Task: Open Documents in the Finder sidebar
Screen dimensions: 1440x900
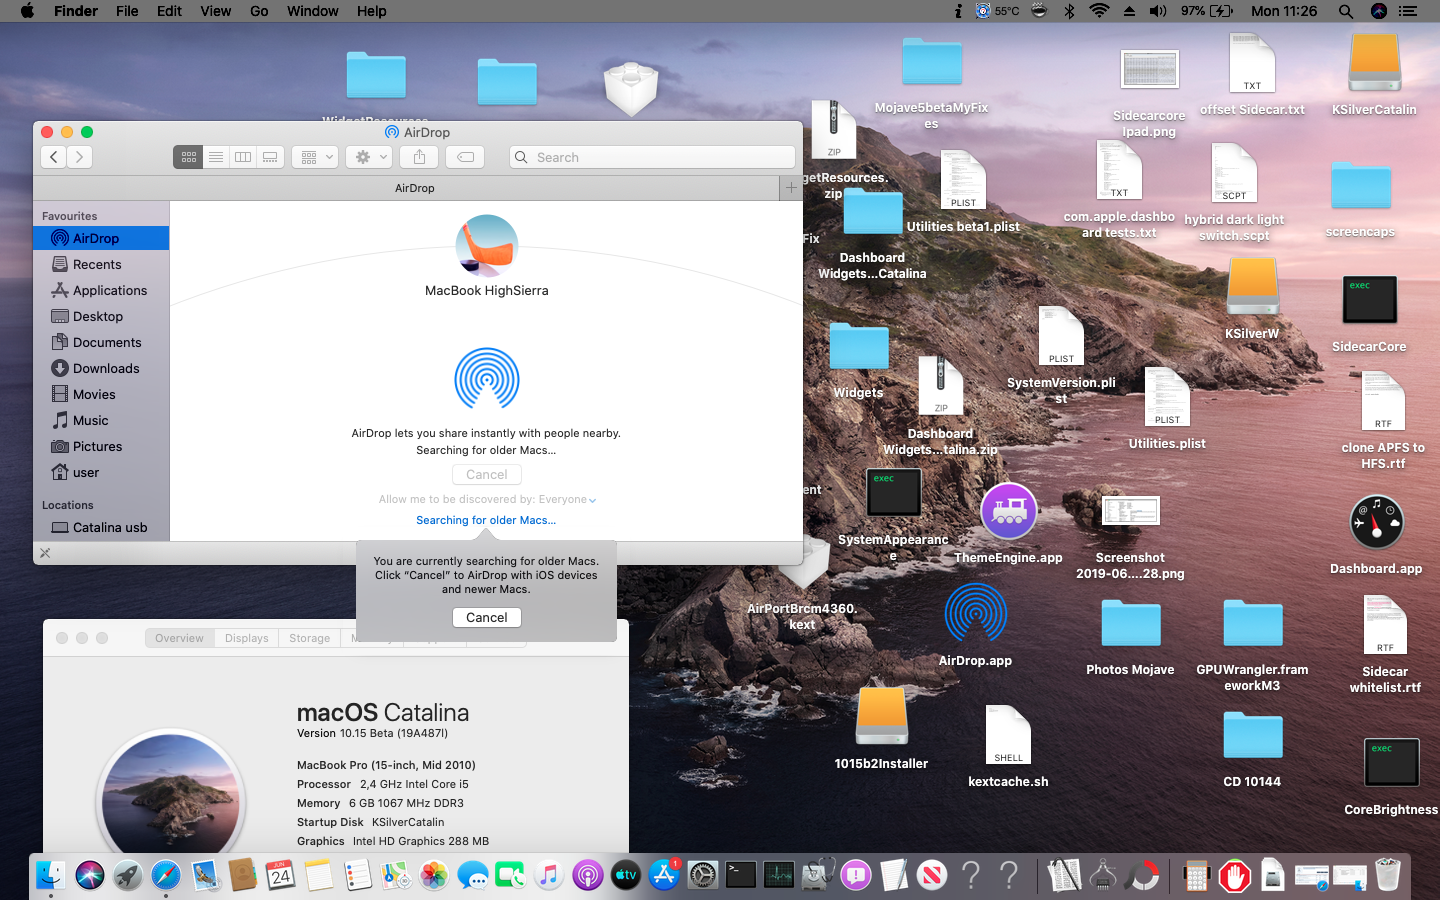Action: [101, 342]
